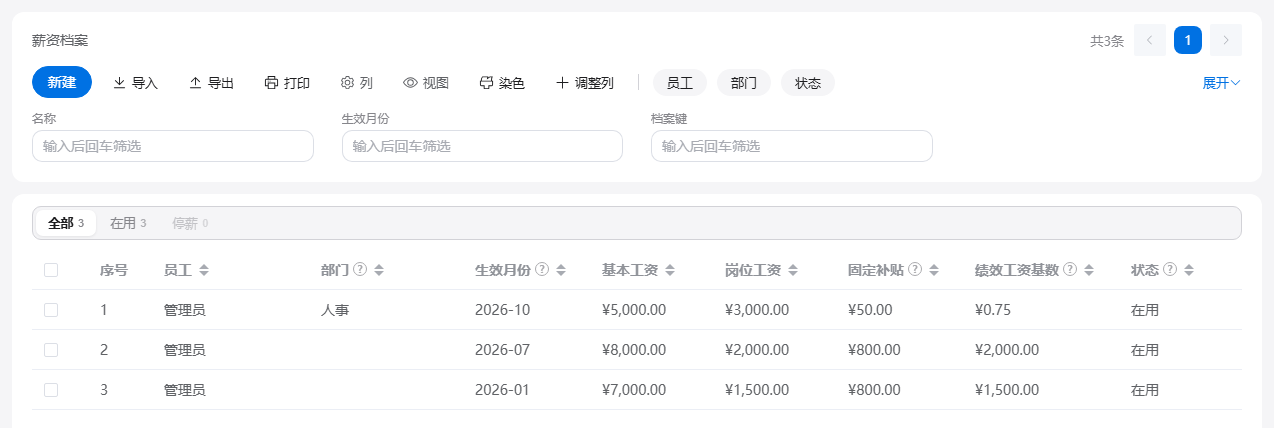Sort by 员工 column arrows
Screen dimensions: 1274x428
204,270
